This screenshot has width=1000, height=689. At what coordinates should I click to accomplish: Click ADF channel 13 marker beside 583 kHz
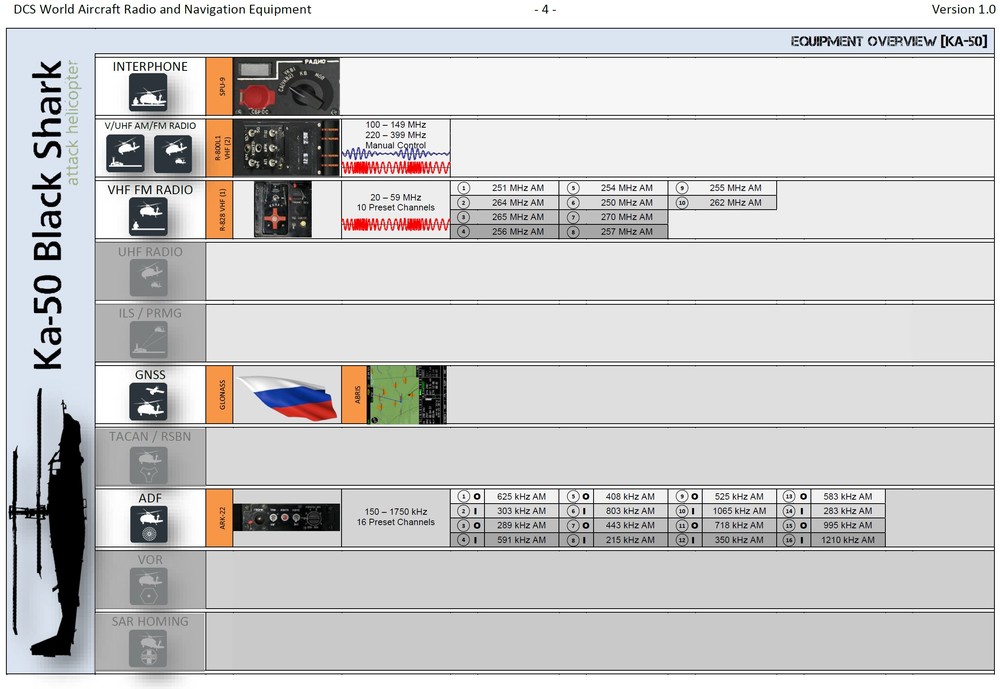[x=789, y=496]
